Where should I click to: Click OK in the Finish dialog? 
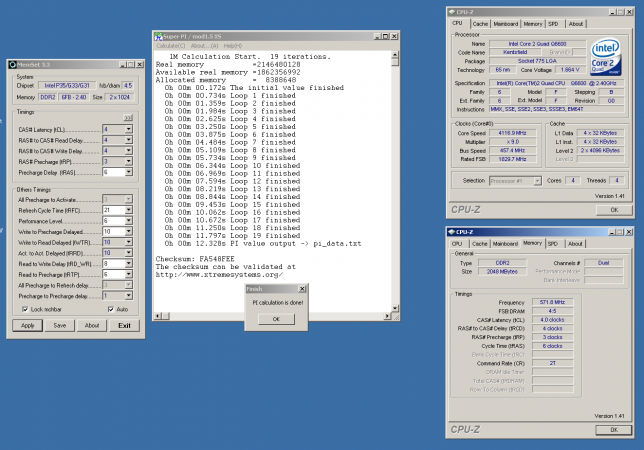point(276,319)
